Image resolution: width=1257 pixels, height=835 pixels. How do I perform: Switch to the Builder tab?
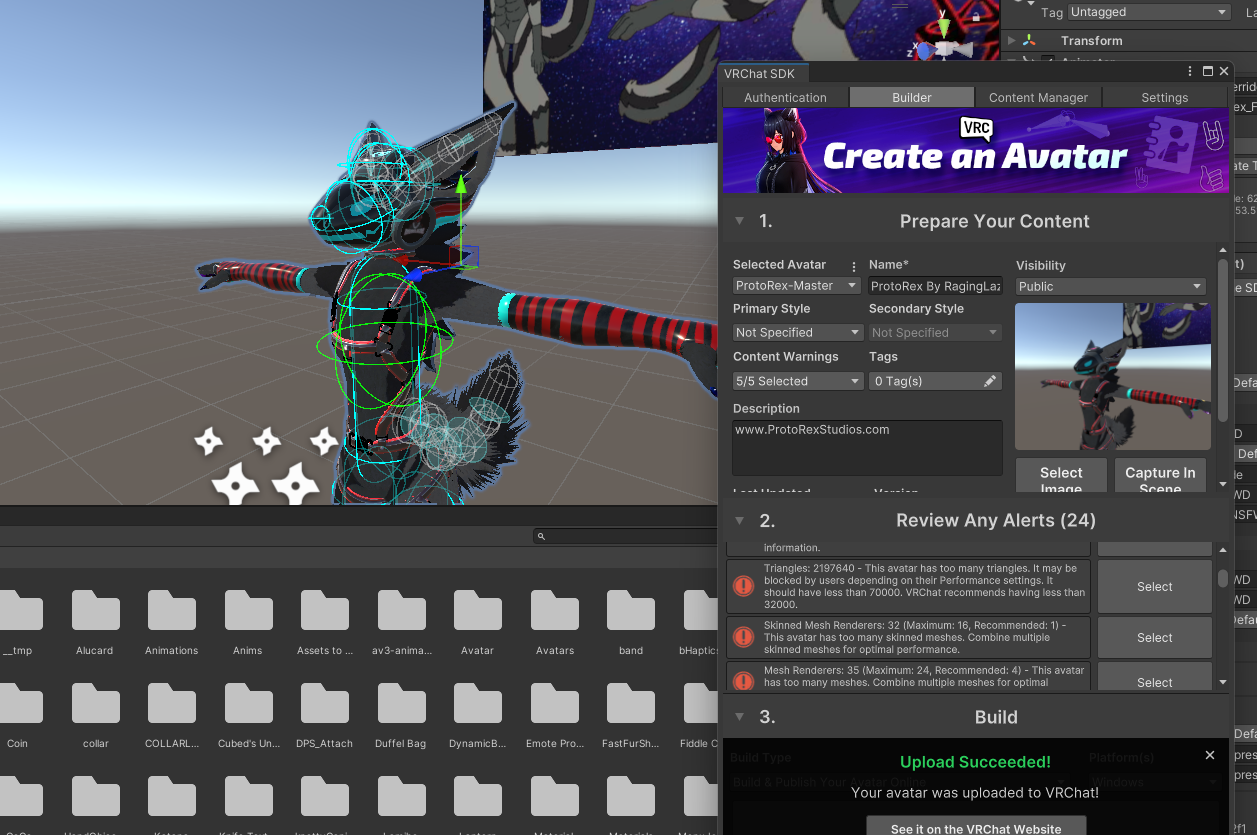click(911, 97)
